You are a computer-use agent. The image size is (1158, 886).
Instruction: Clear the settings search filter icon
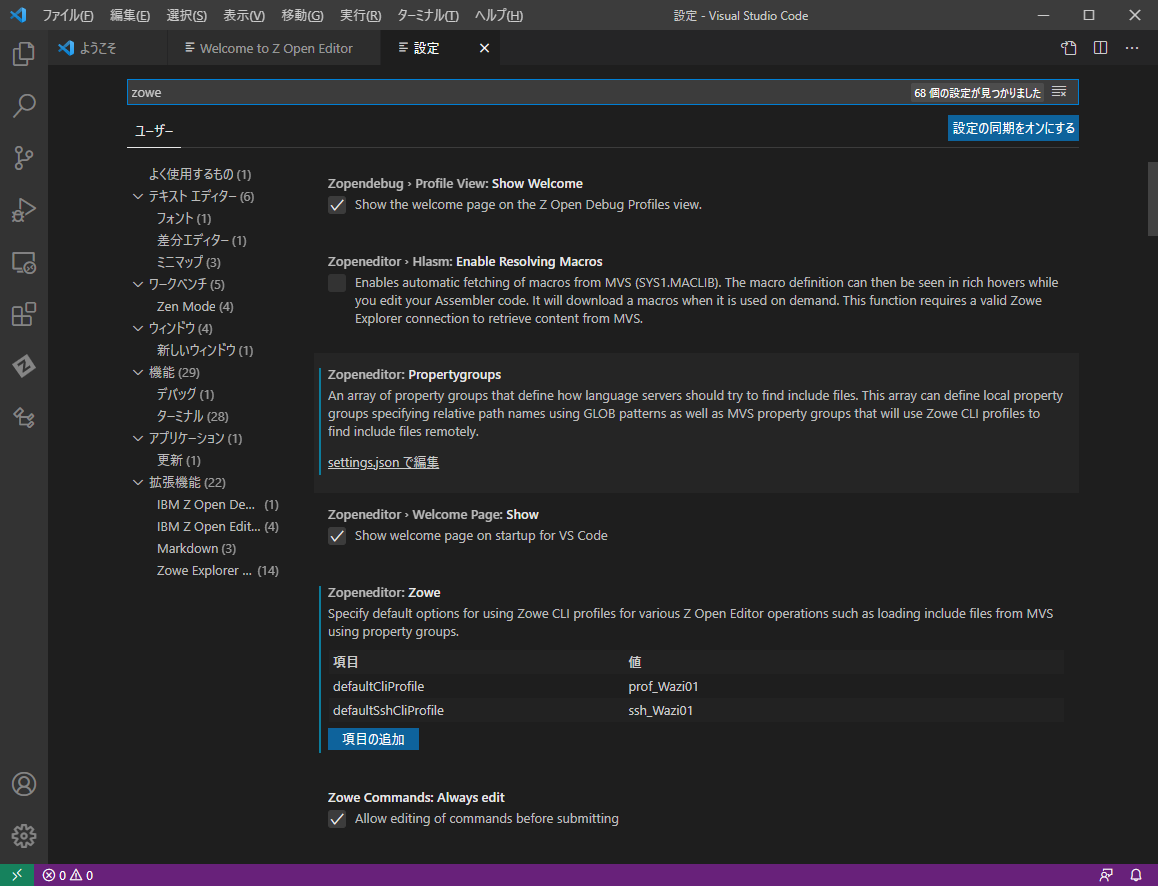tap(1059, 92)
